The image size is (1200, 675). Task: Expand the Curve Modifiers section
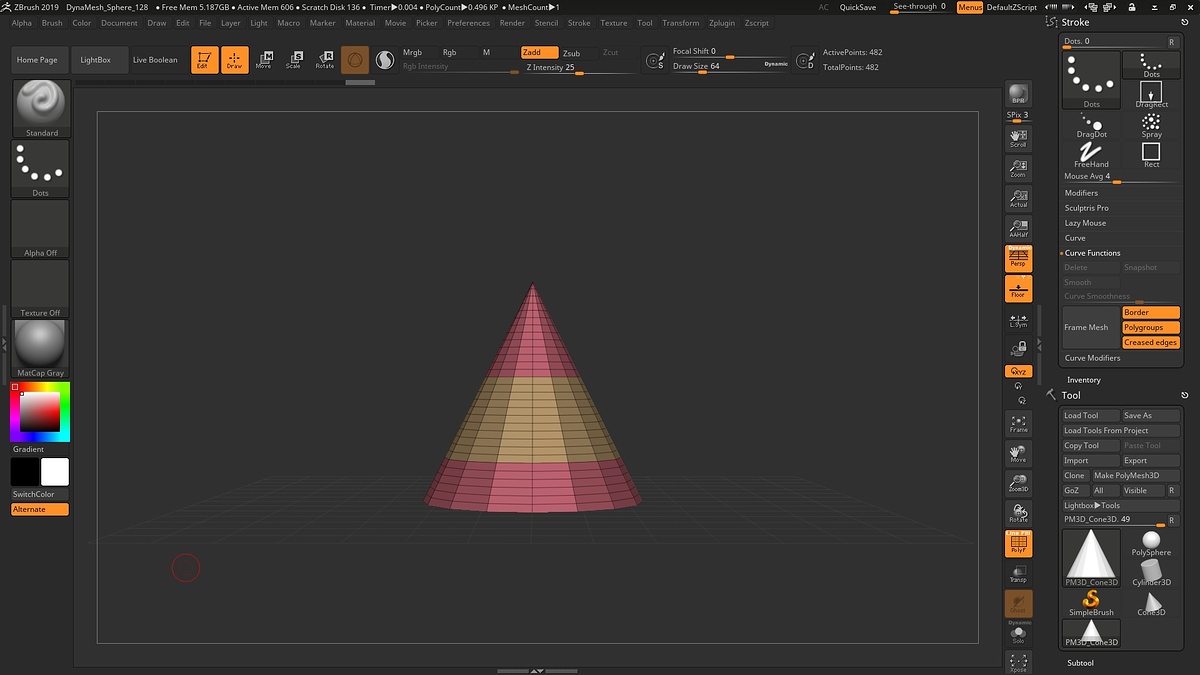pos(1092,358)
